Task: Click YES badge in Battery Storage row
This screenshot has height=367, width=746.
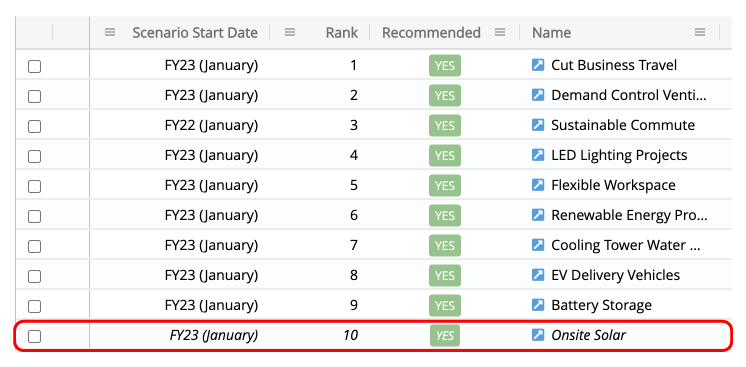Action: tap(445, 306)
